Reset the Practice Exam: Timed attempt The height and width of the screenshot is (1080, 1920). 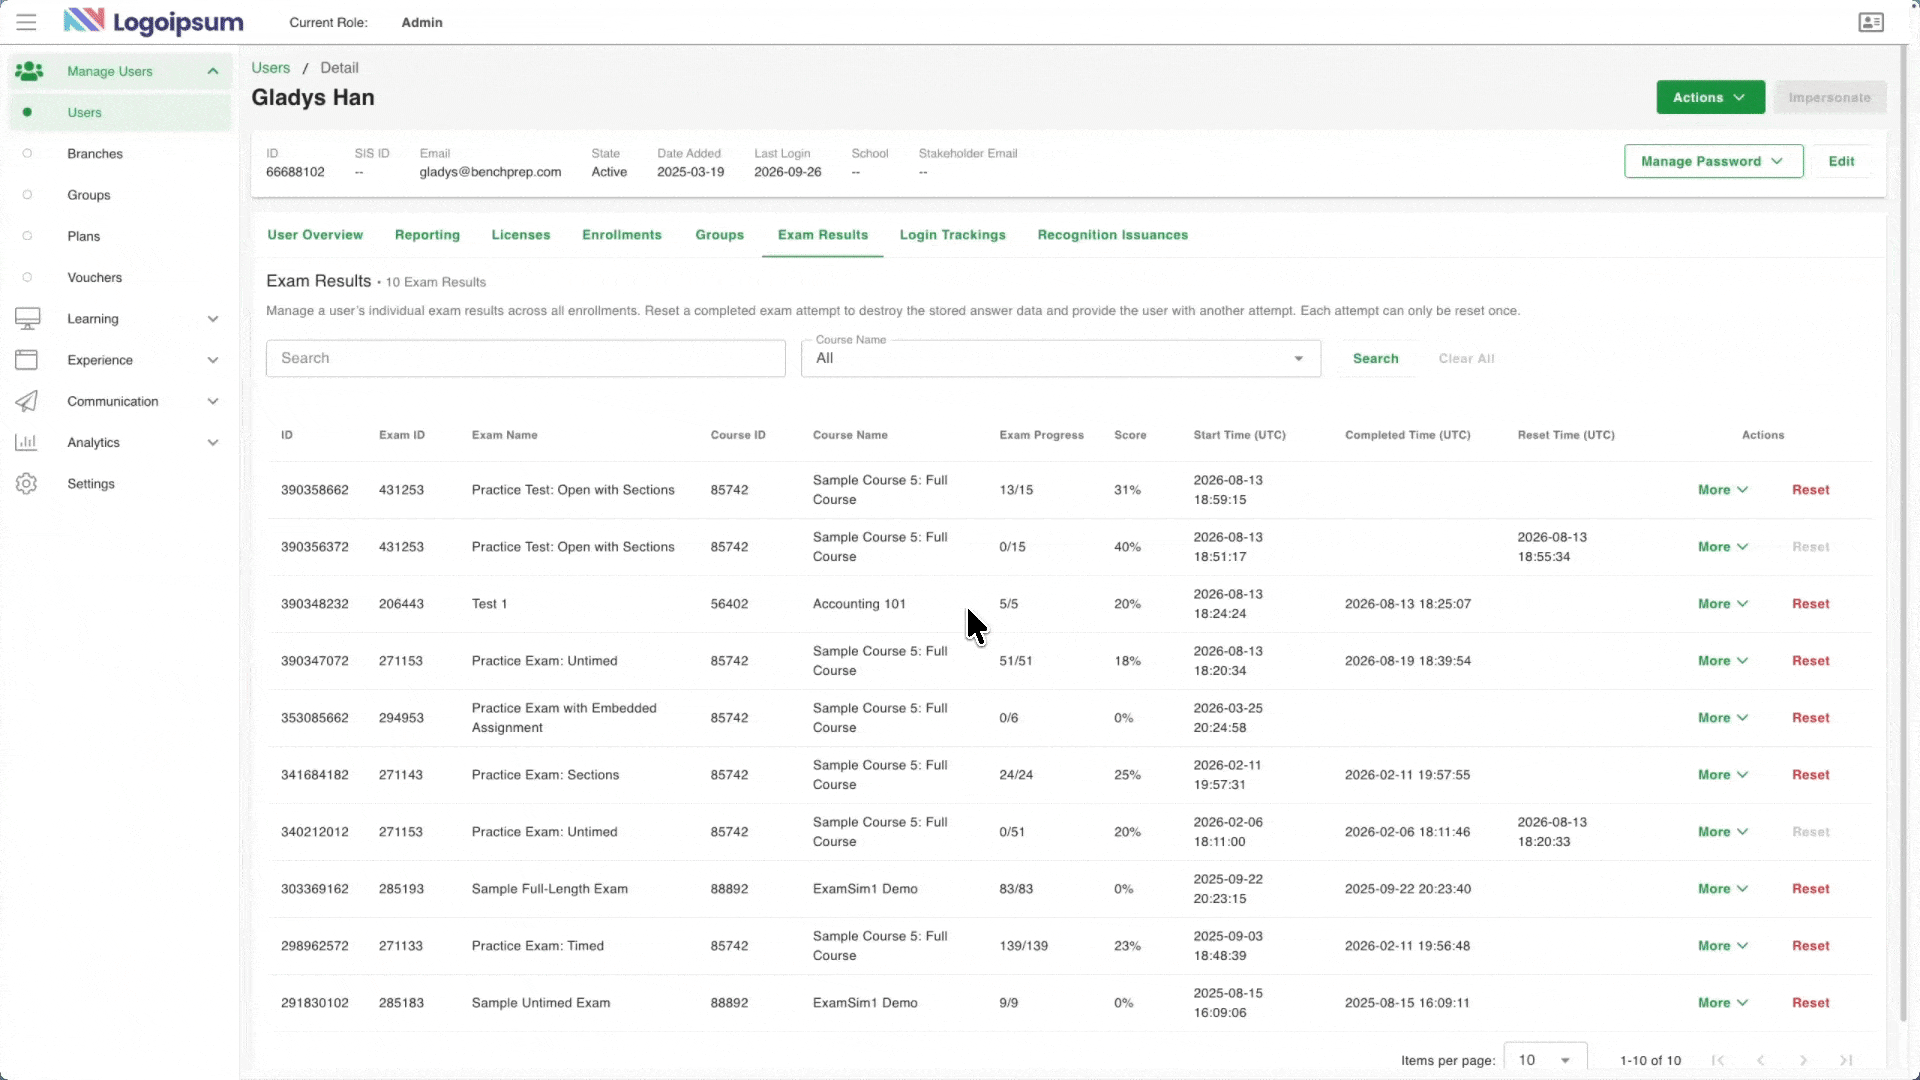click(1810, 946)
